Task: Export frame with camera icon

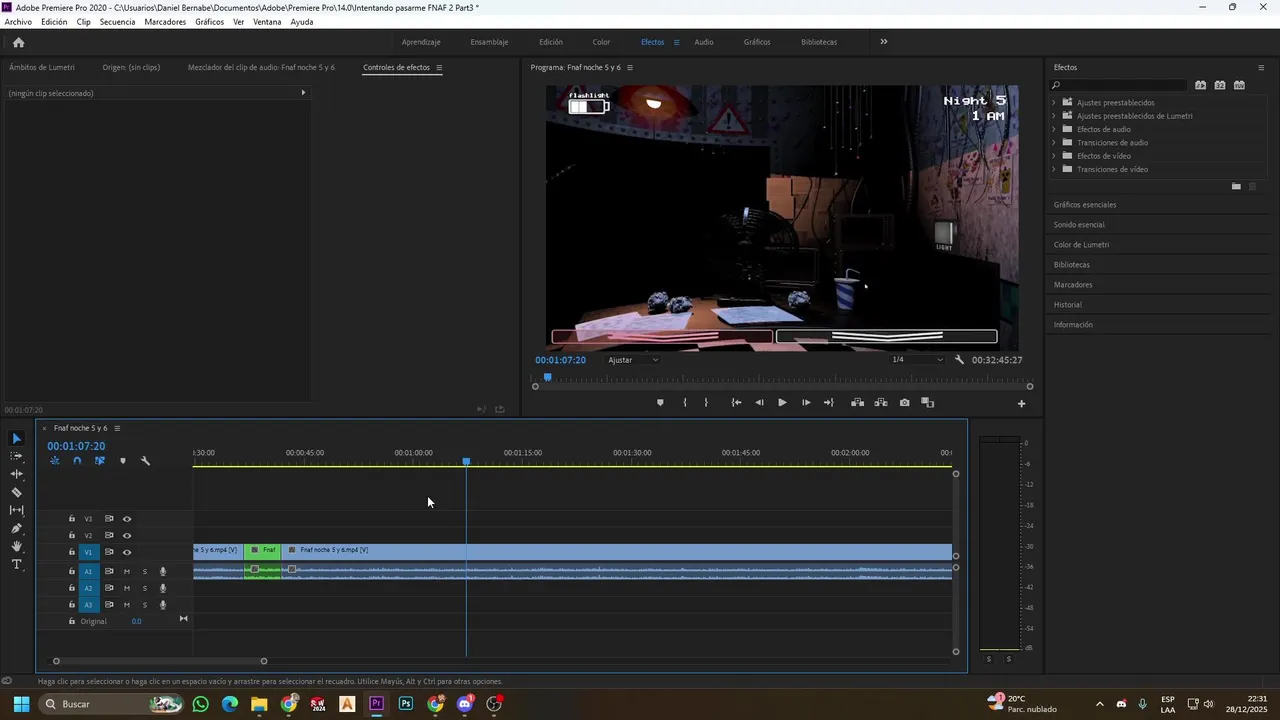Action: [x=905, y=403]
